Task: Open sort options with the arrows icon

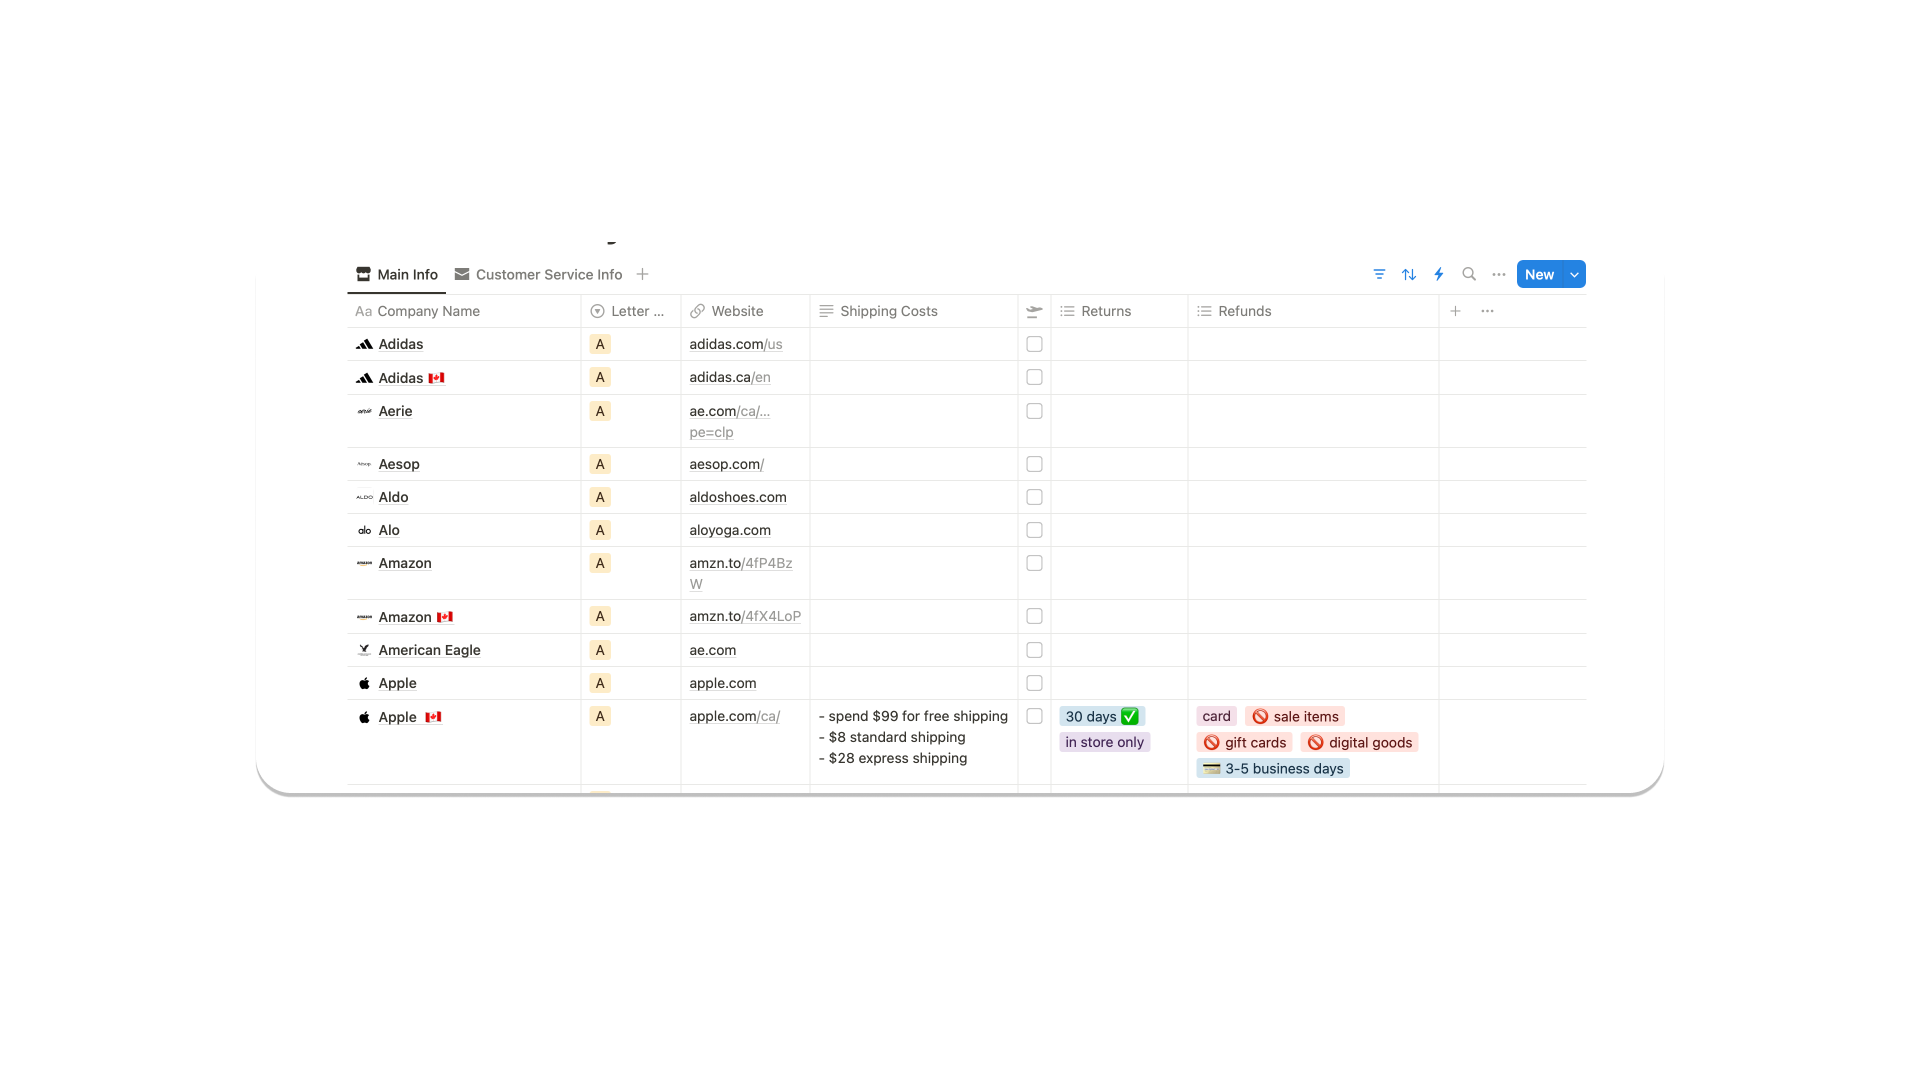Action: 1409,274
